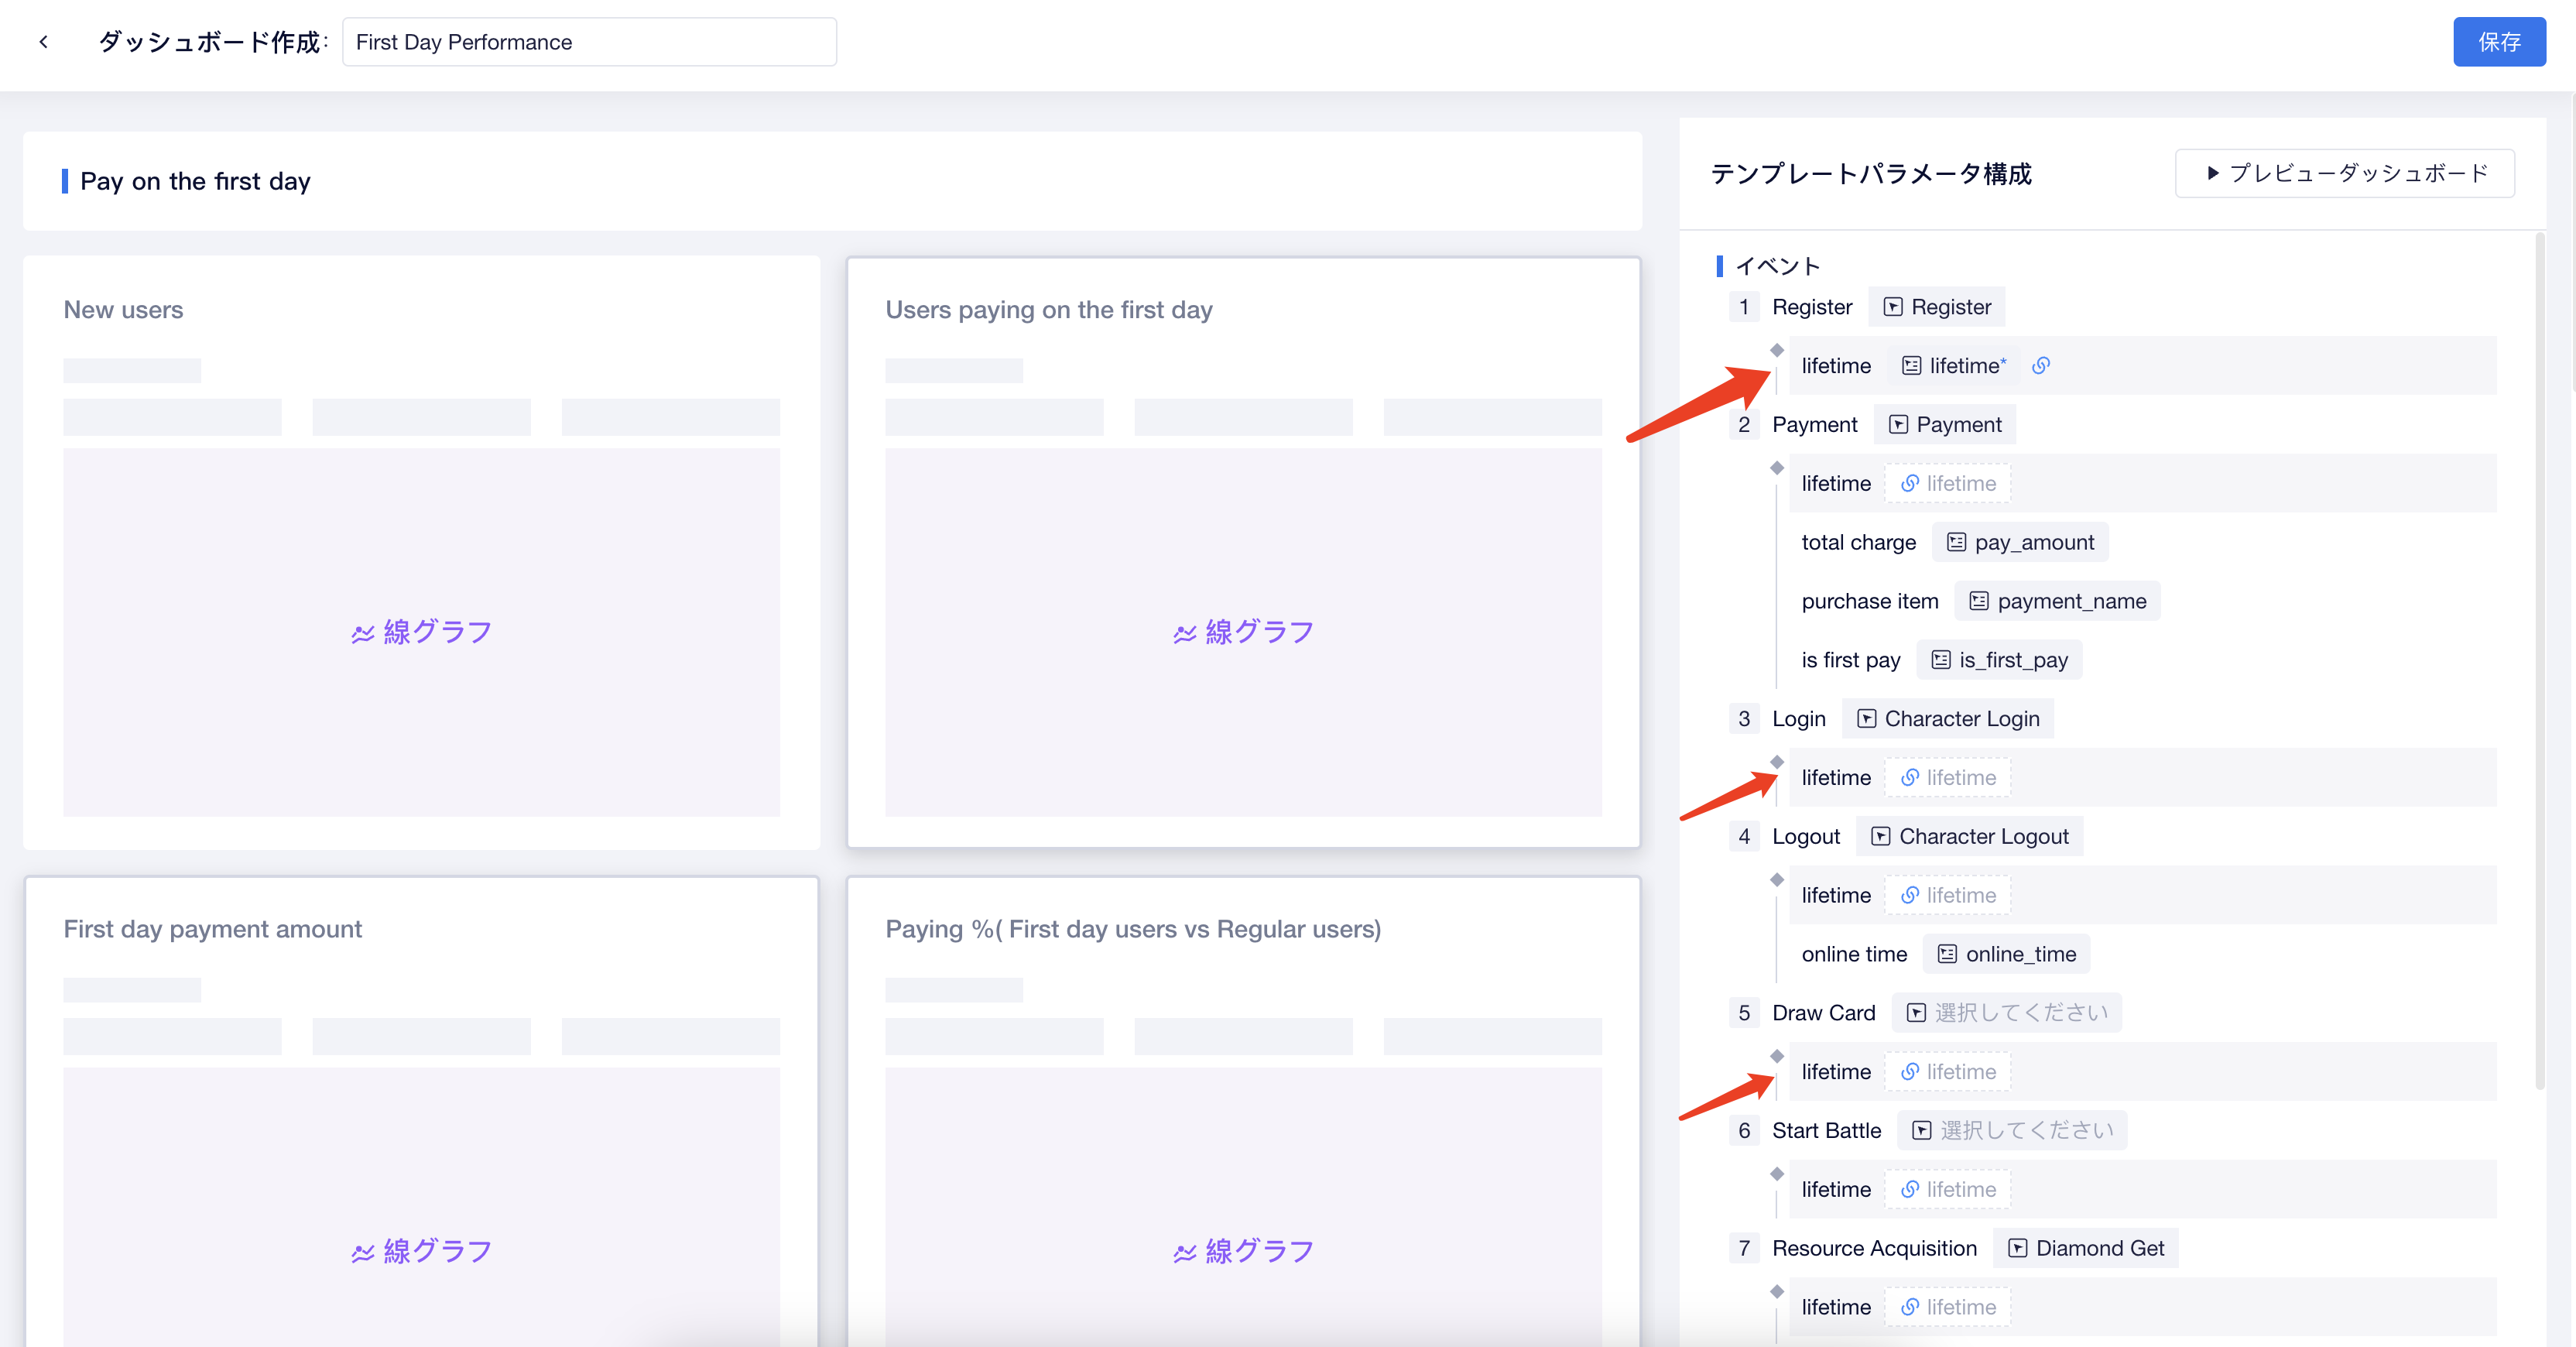Click the event icon in Payment selector
The image size is (2576, 1347).
click(x=1898, y=425)
